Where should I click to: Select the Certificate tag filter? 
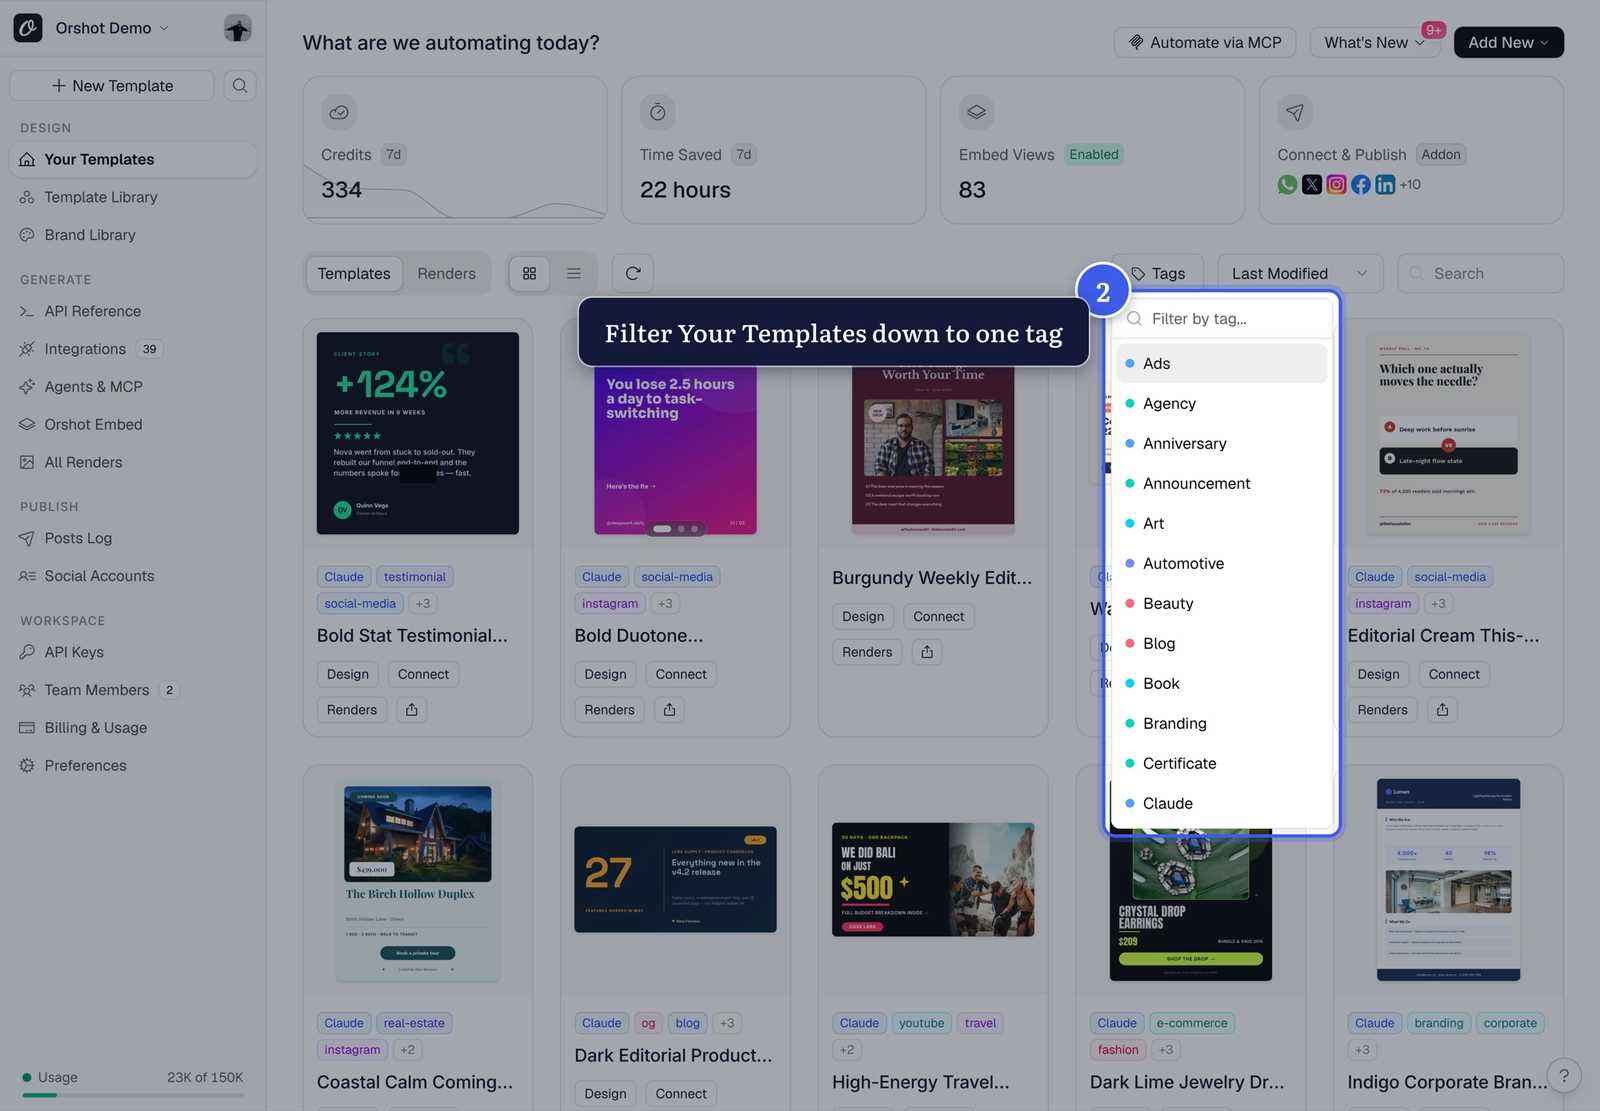(x=1222, y=764)
